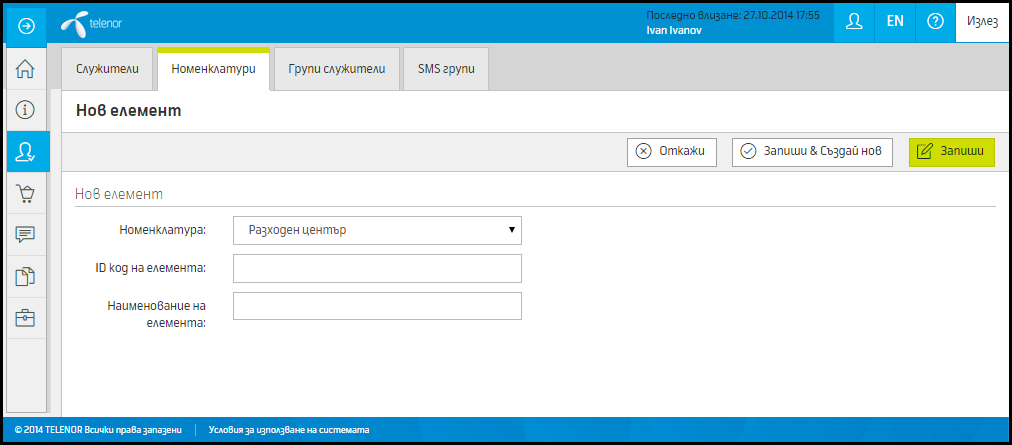Expand the sidebar with the arrow icon
Screen dimensions: 1012x445
pos(26,25)
